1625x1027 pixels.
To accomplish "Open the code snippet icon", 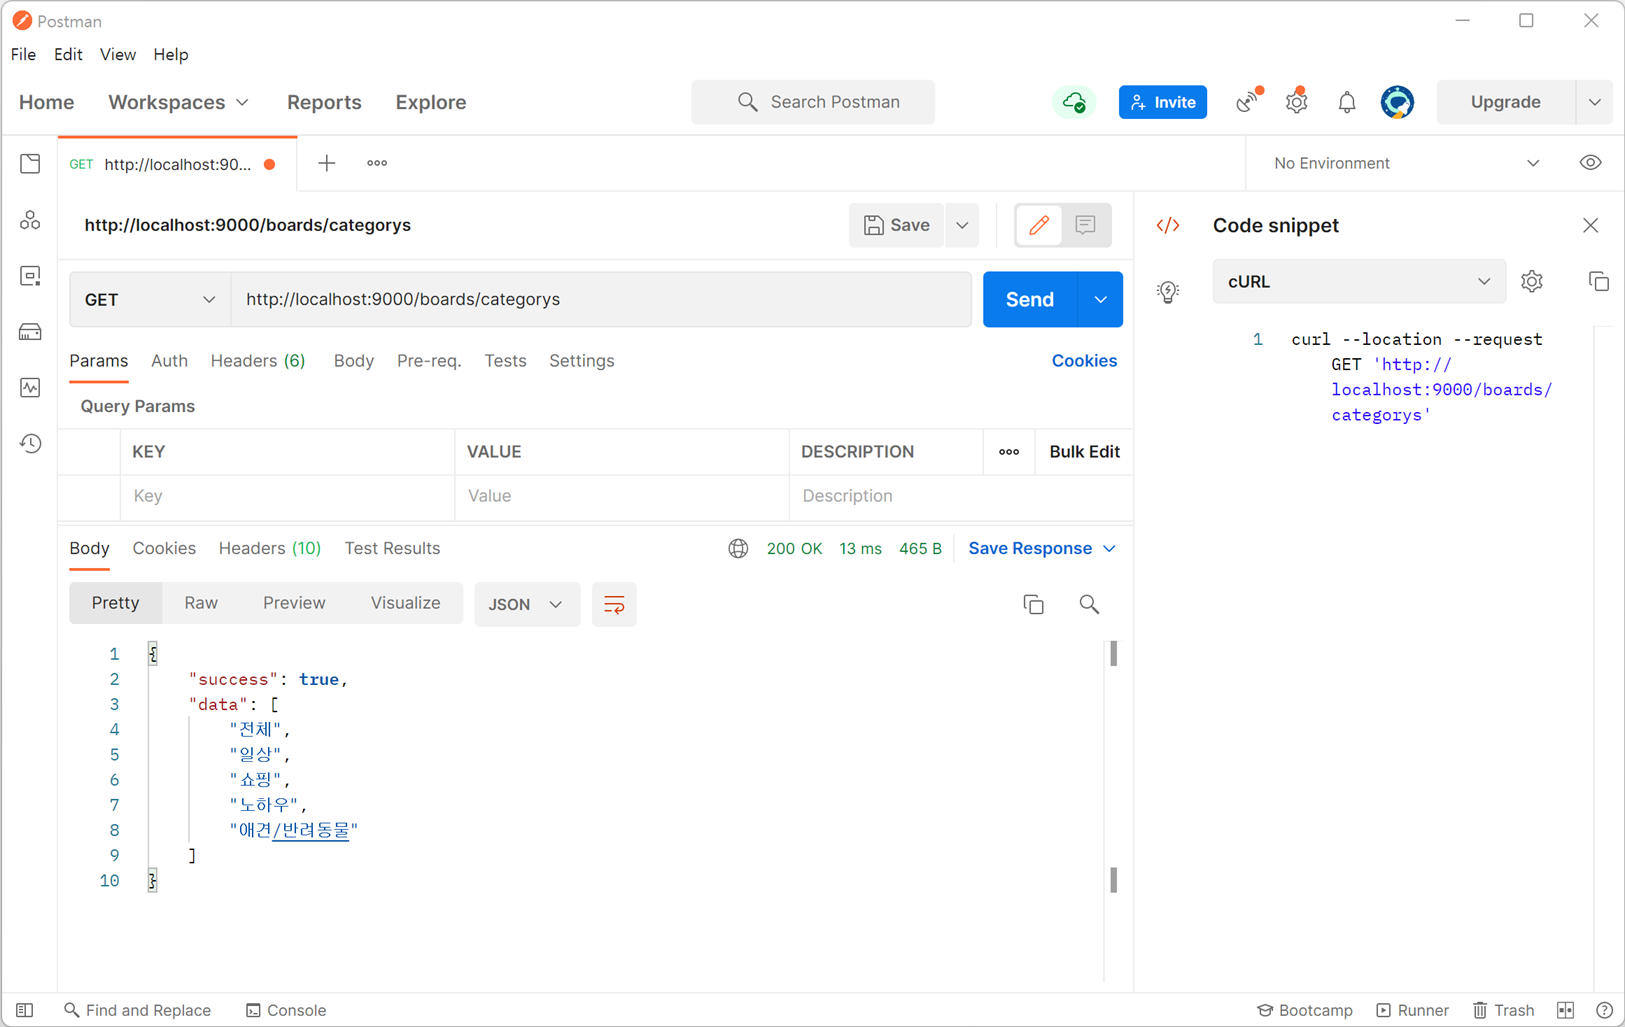I will [x=1168, y=225].
